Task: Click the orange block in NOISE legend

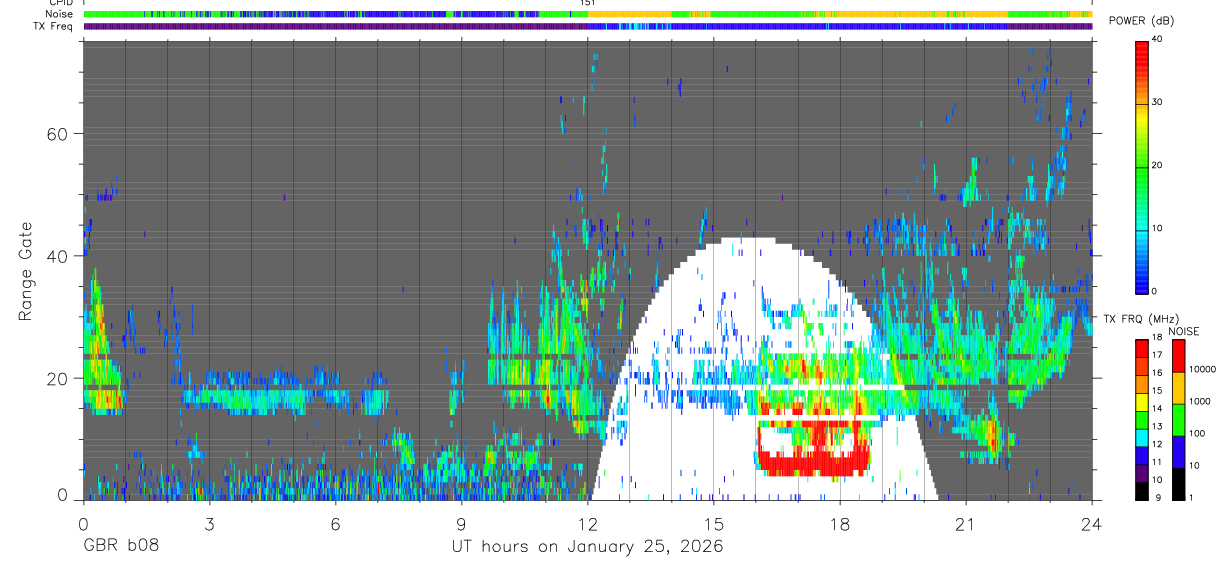Action: click(x=1178, y=388)
